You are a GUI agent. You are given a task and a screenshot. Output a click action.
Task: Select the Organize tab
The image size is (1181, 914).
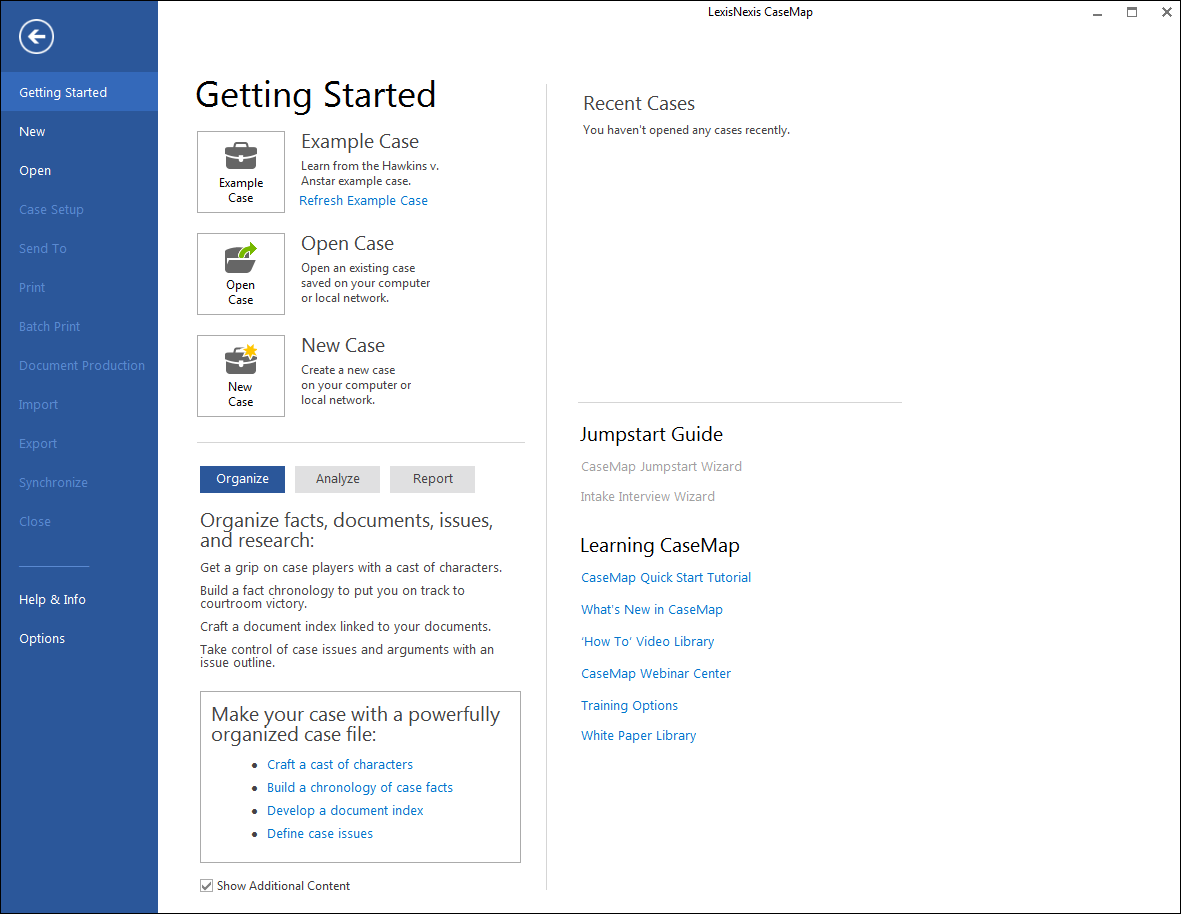click(x=242, y=479)
